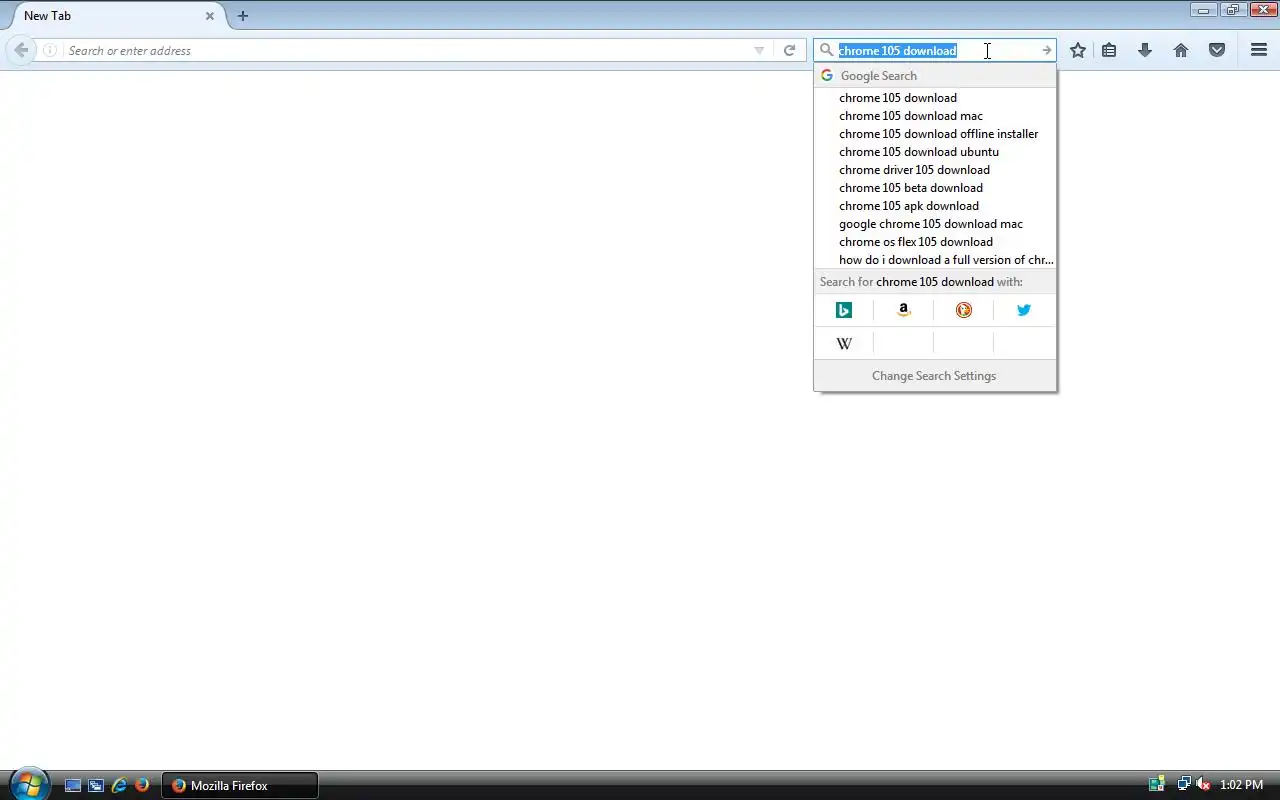Show your bookmarks list icon
Image resolution: width=1280 pixels, height=800 pixels.
1109,50
